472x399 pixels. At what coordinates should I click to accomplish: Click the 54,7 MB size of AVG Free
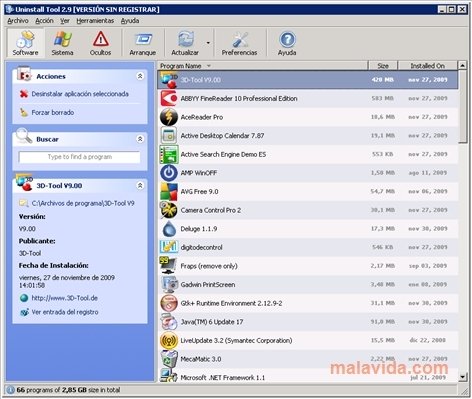click(x=382, y=192)
